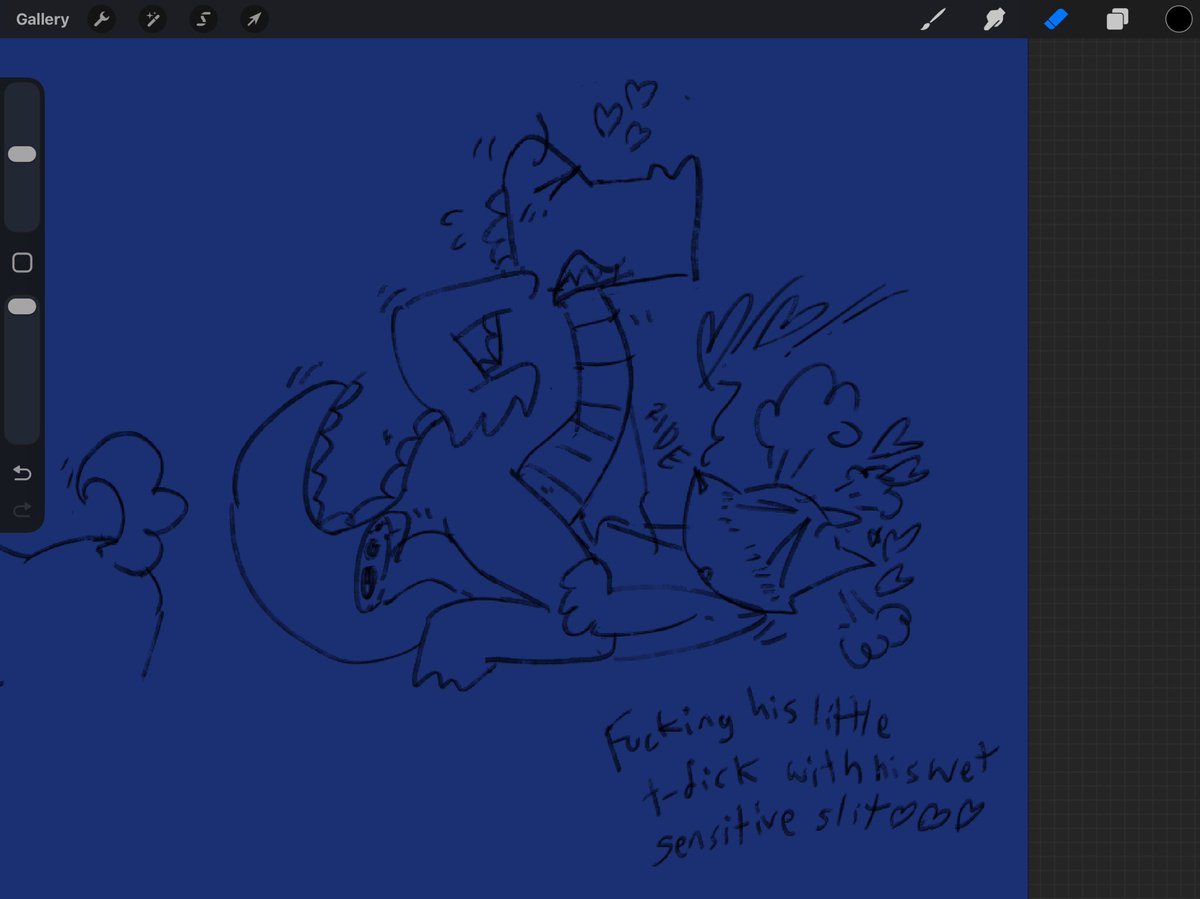Activate the Selection S tool
Image resolution: width=1200 pixels, height=899 pixels.
(x=203, y=19)
